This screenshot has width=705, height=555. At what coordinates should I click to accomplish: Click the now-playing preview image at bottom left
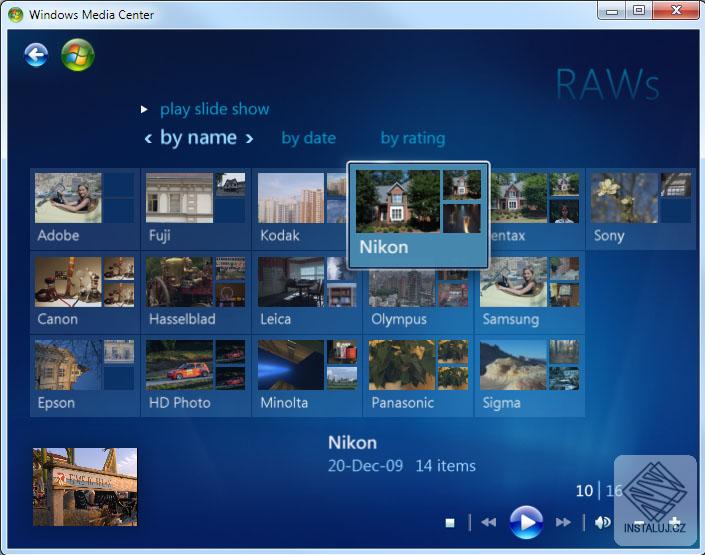(85, 487)
